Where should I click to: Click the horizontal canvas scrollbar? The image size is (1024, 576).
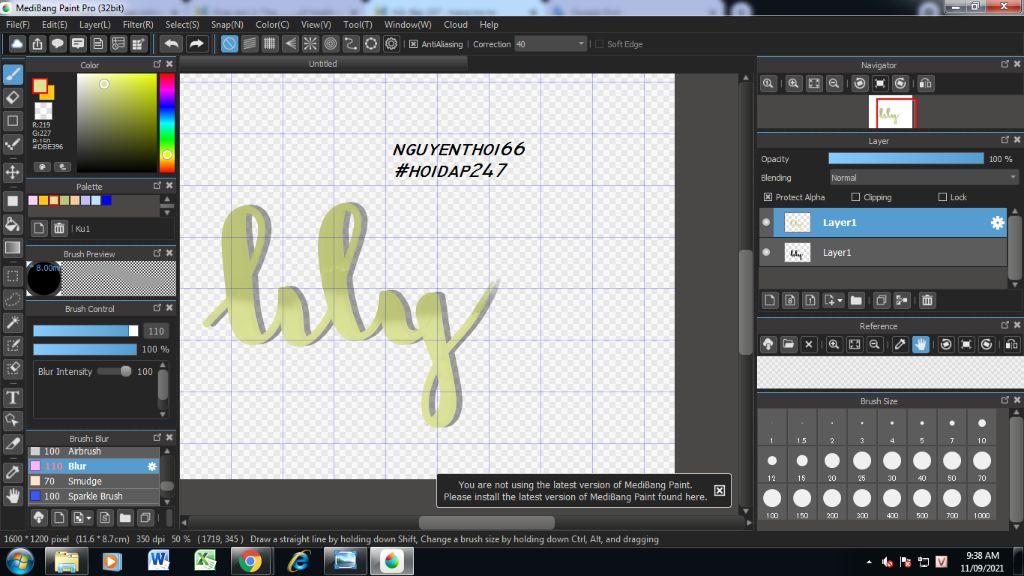click(x=487, y=522)
